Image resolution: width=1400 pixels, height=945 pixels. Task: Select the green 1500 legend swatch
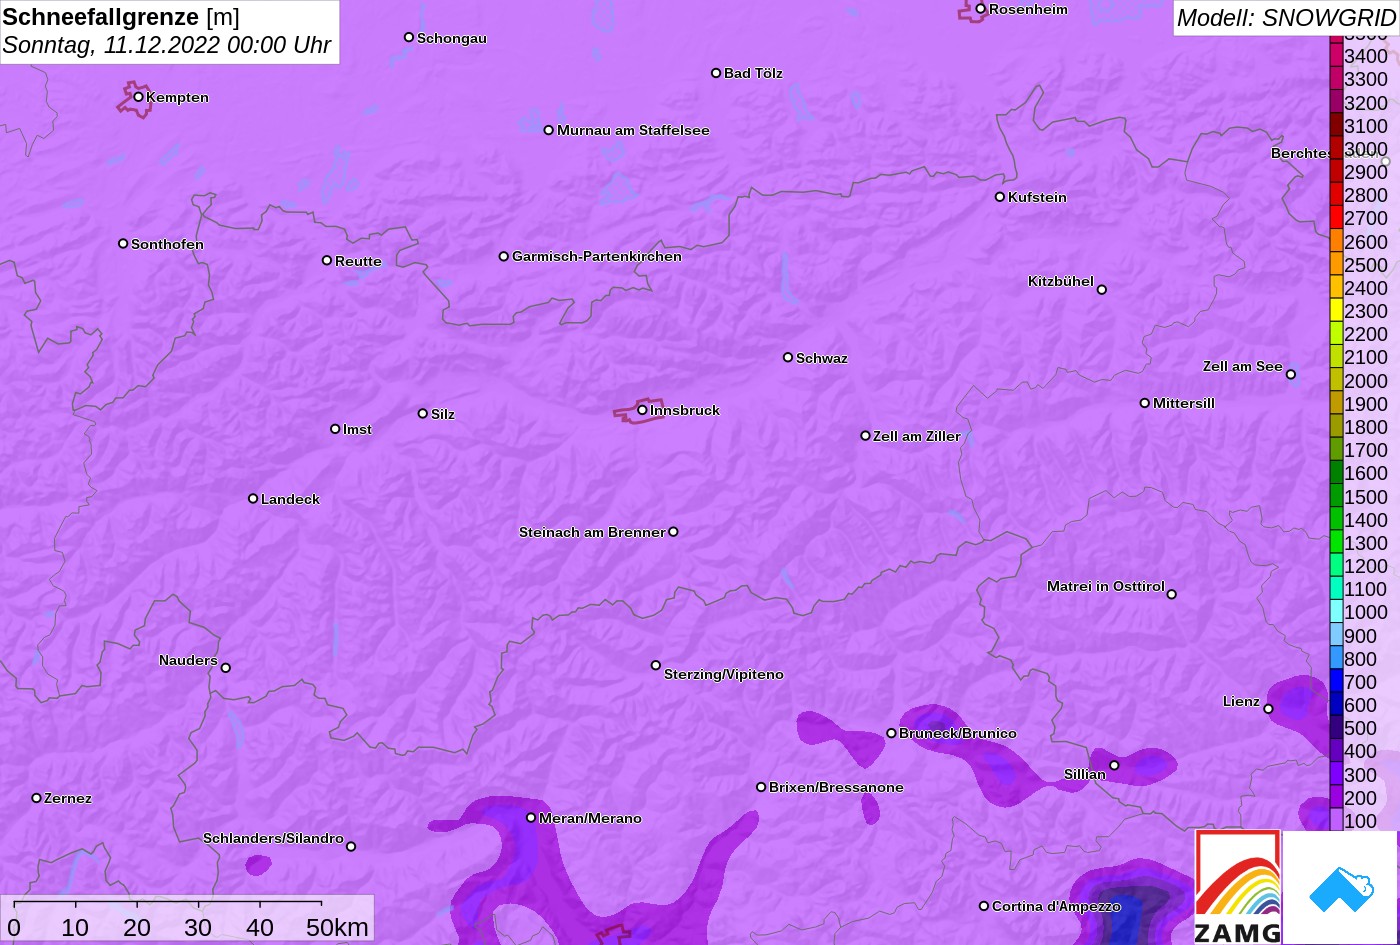click(x=1336, y=496)
